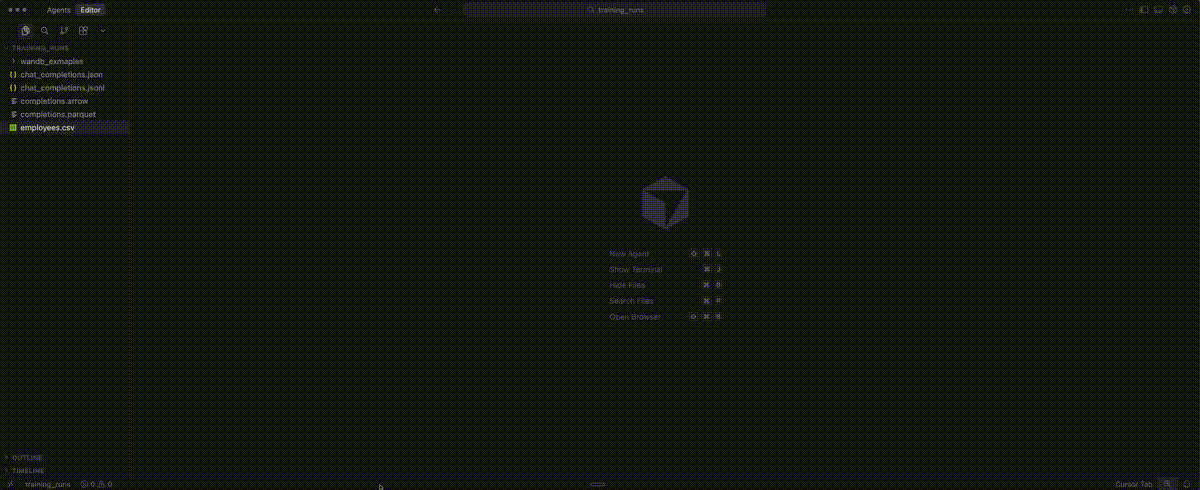This screenshot has height=490, width=1200.
Task: Click the Hide Files shortcut
Action: [666, 285]
